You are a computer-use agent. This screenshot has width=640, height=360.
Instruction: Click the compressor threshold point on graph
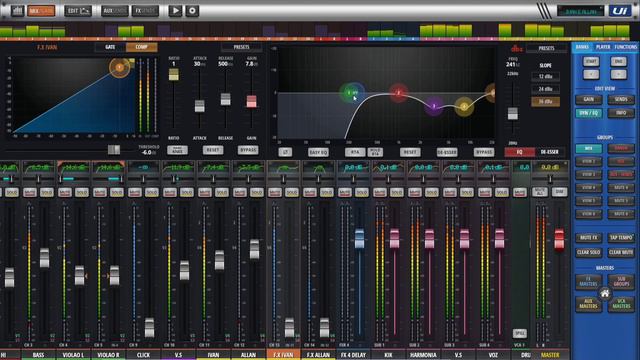coord(119,67)
